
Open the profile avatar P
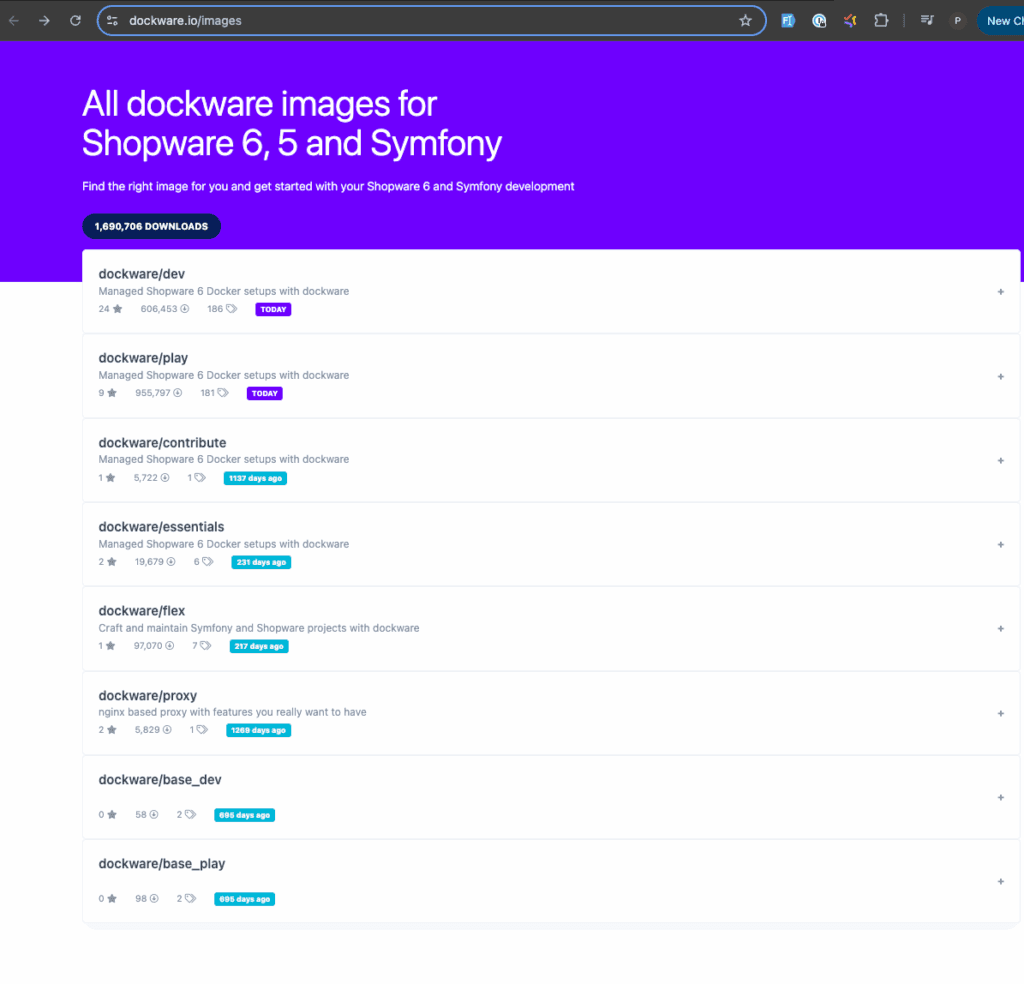pyautogui.click(x=957, y=21)
